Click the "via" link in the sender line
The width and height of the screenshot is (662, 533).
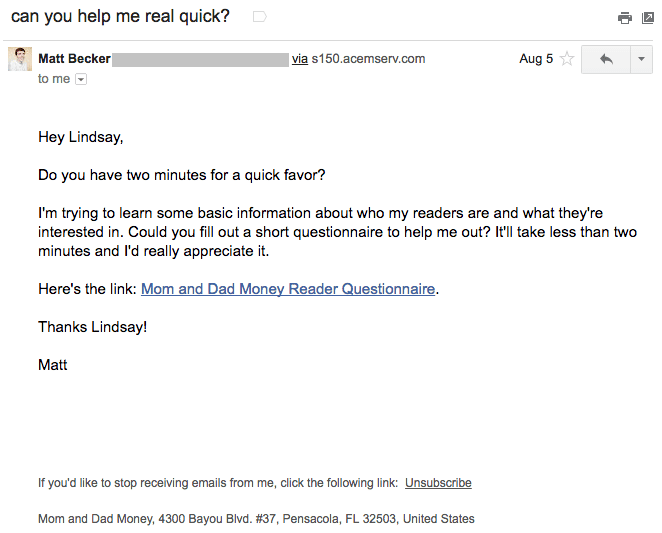(x=300, y=59)
